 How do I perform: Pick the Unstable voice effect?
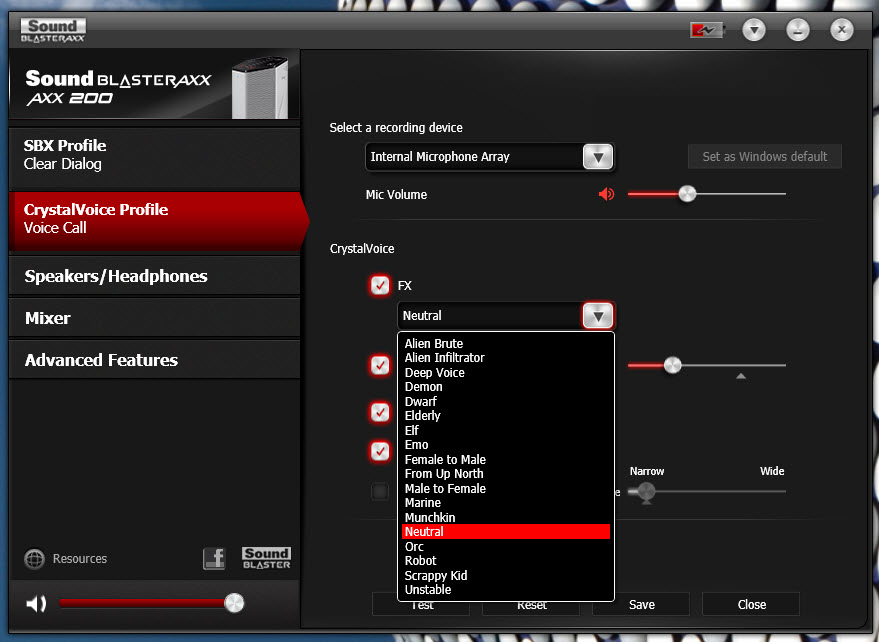pos(506,590)
